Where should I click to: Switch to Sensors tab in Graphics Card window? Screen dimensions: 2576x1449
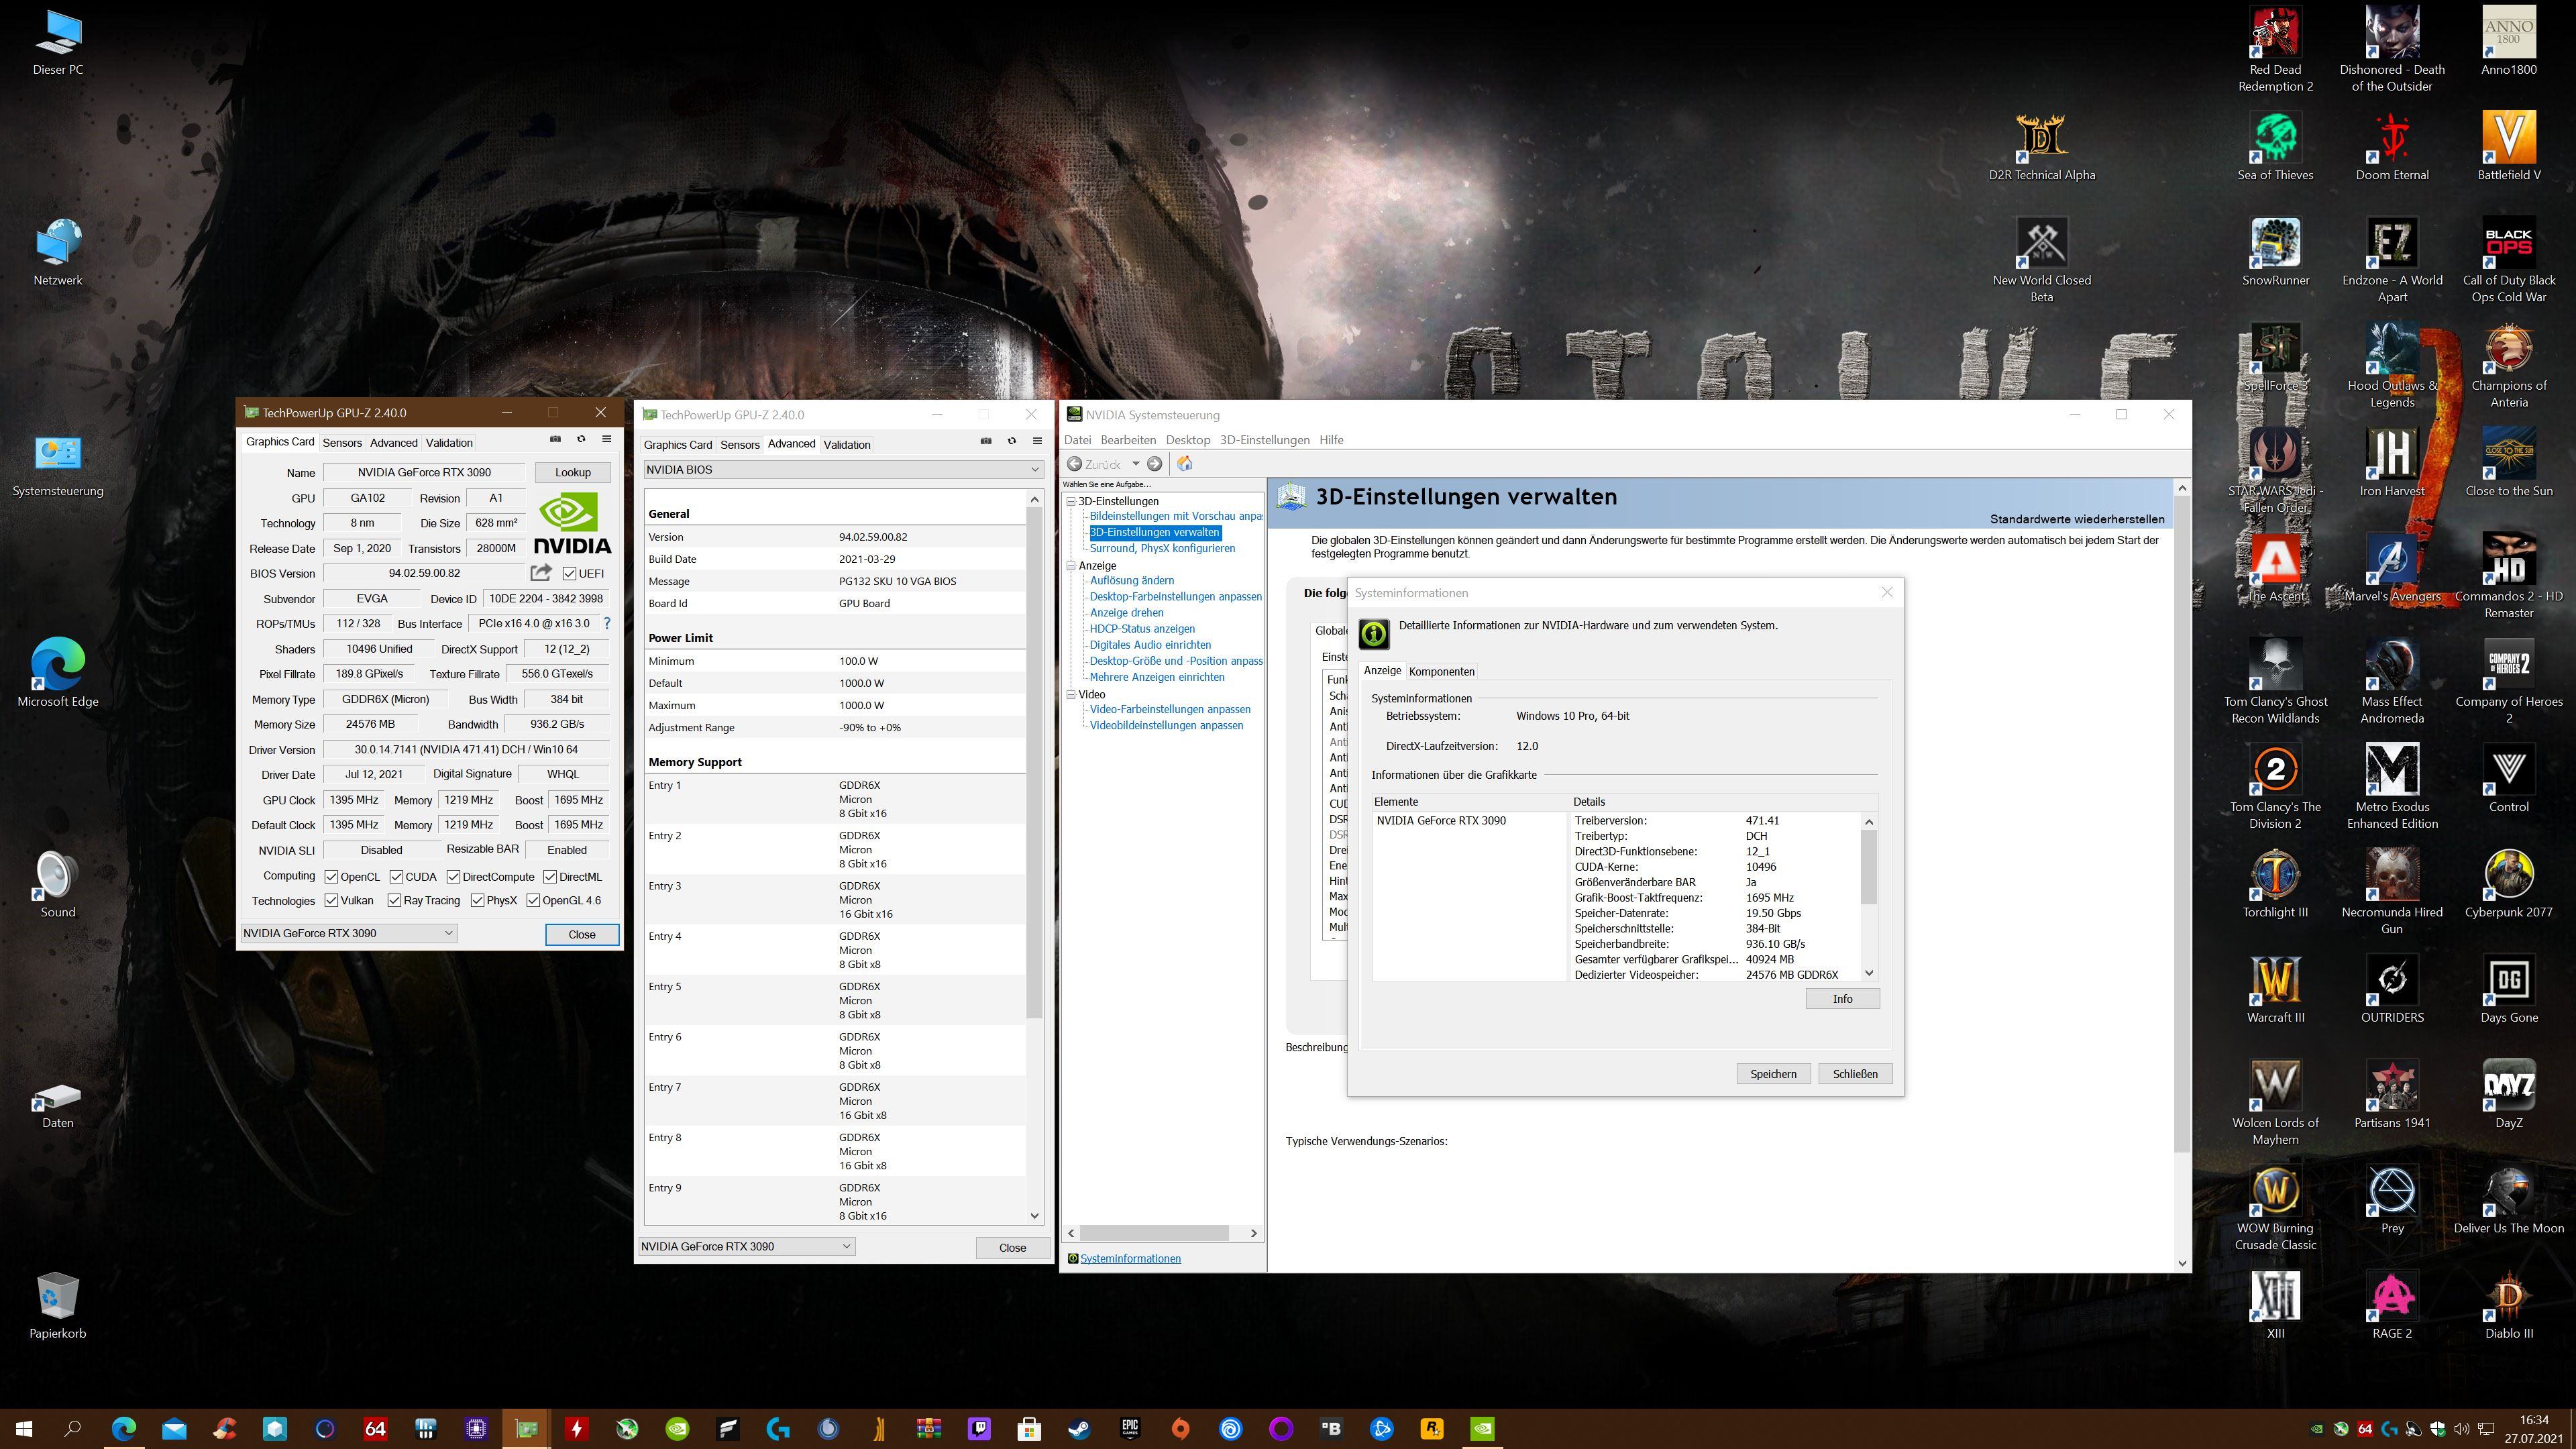(342, 443)
